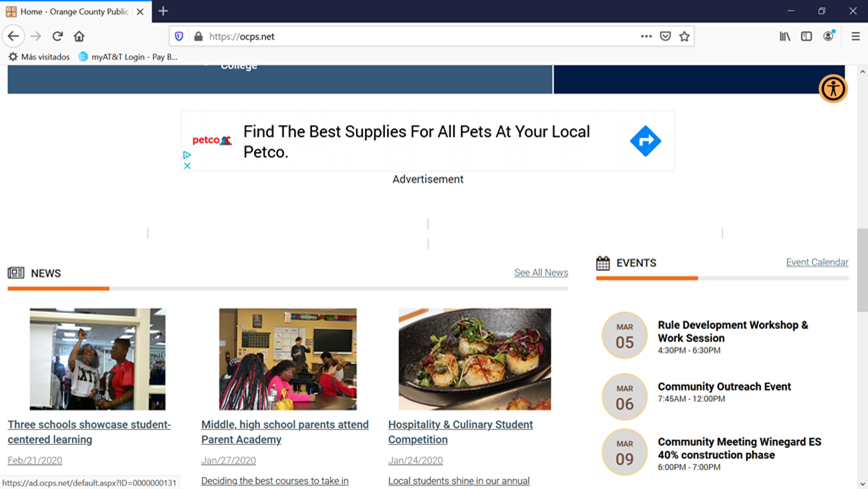Open the Más visitados bookmarks folder
868x489 pixels.
point(39,56)
